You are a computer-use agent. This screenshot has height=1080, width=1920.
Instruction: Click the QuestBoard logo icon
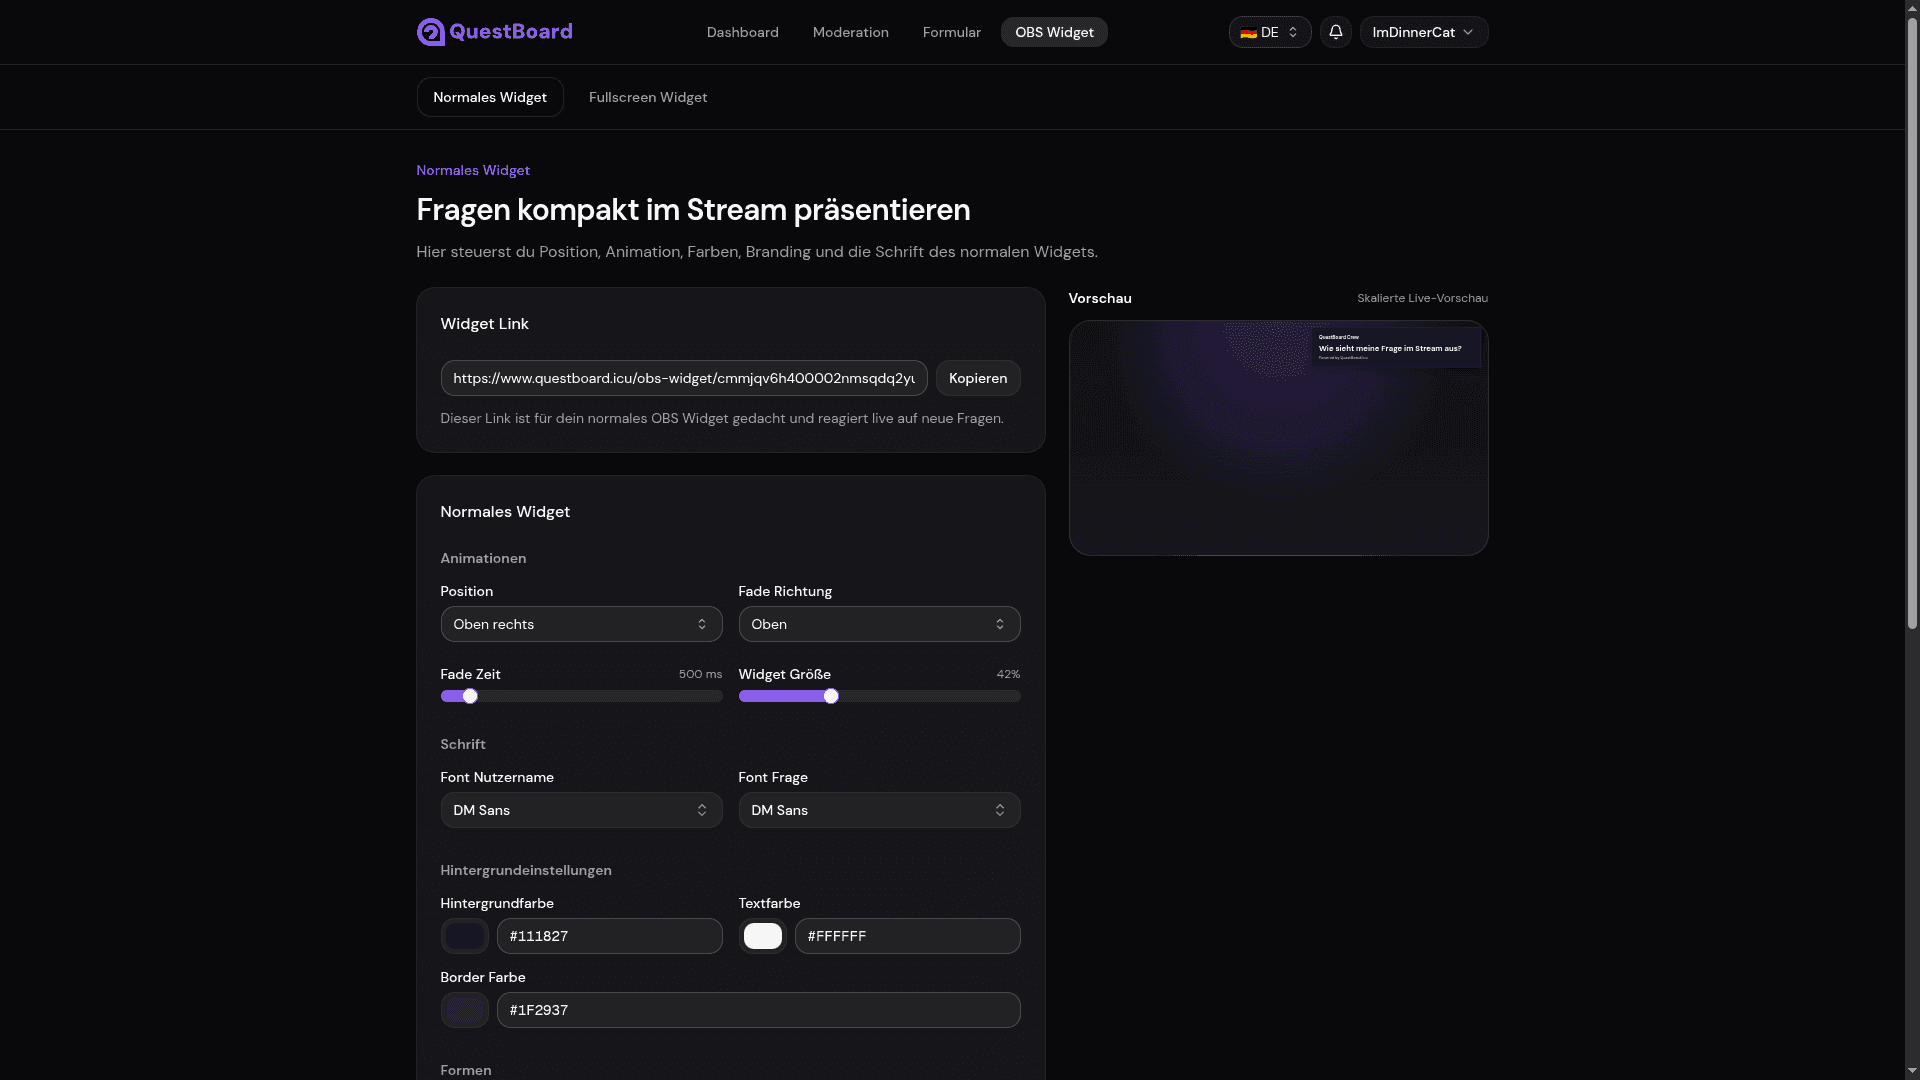(430, 32)
